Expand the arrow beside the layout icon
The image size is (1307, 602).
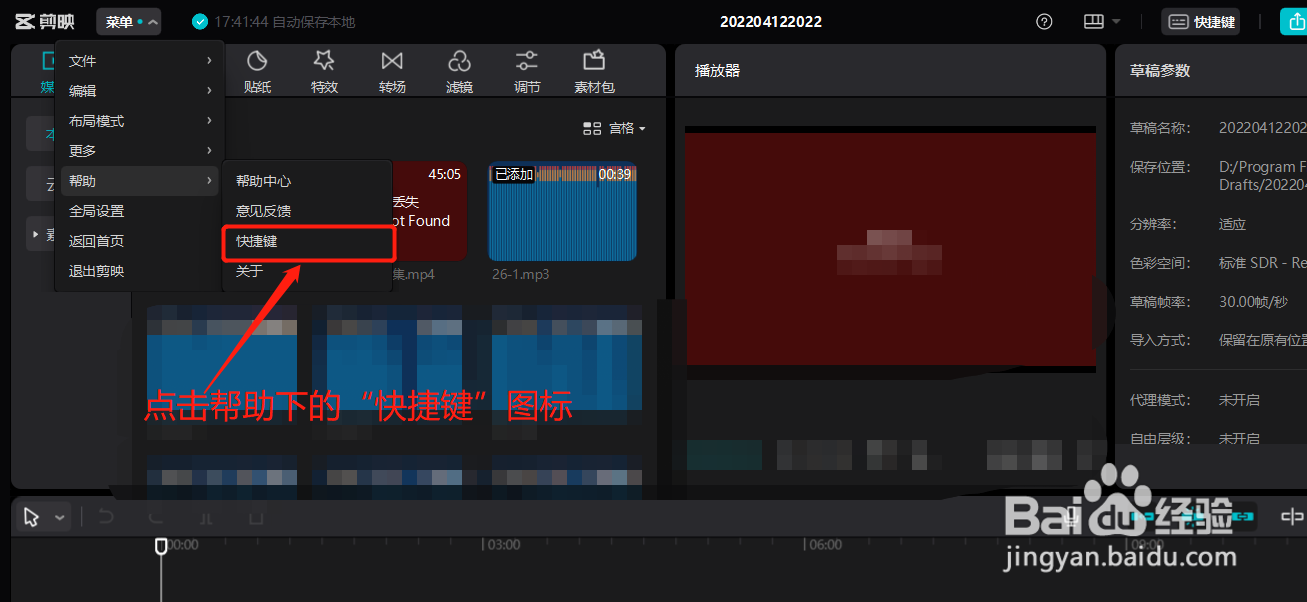click(x=1116, y=22)
